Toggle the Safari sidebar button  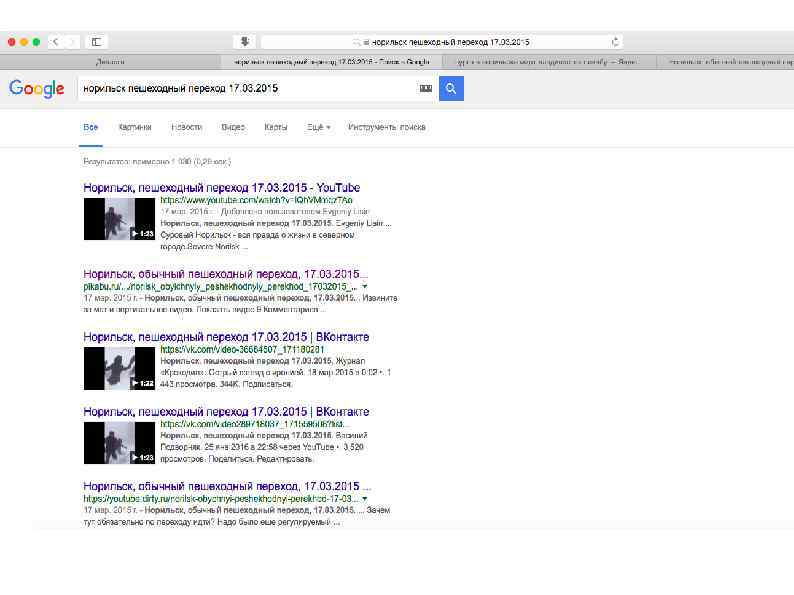(x=96, y=42)
